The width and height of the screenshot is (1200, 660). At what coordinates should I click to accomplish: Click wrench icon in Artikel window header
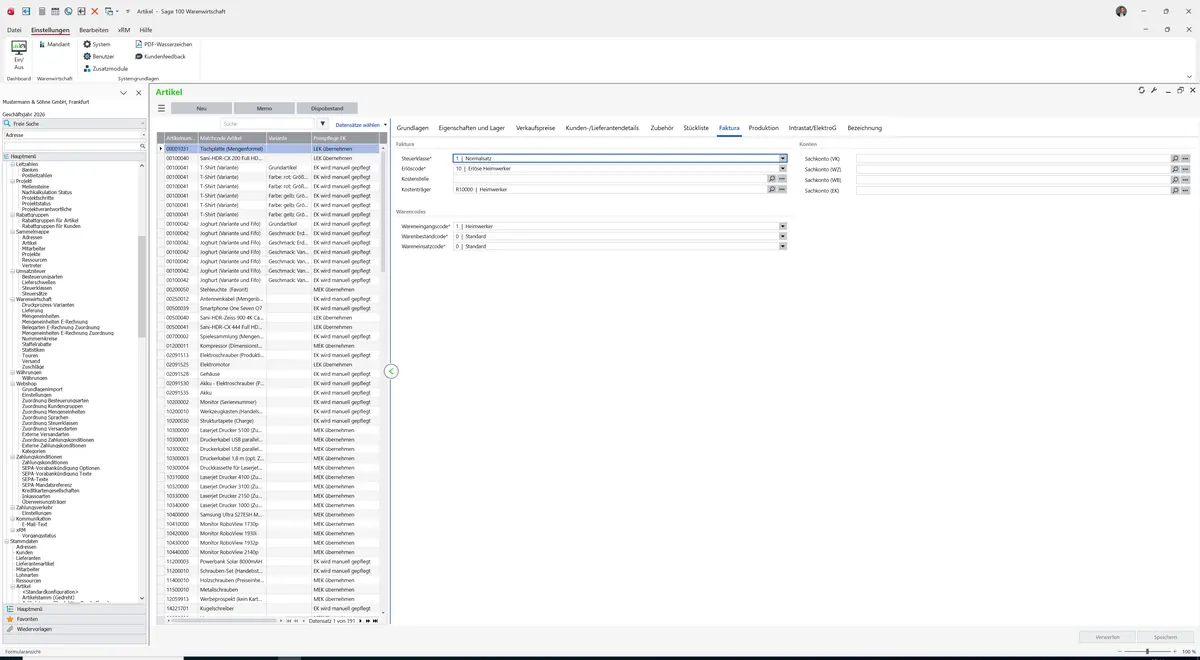tap(1154, 90)
